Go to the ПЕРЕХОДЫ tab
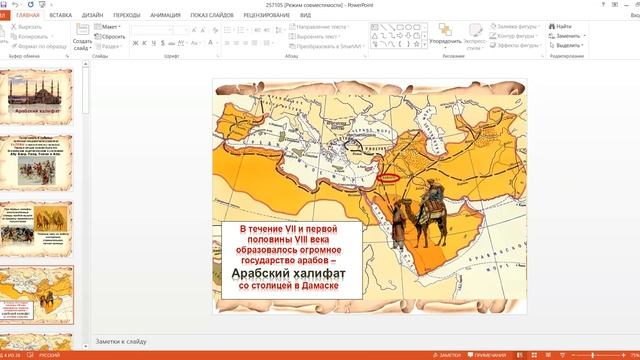The width and height of the screenshot is (640, 360). [x=127, y=15]
